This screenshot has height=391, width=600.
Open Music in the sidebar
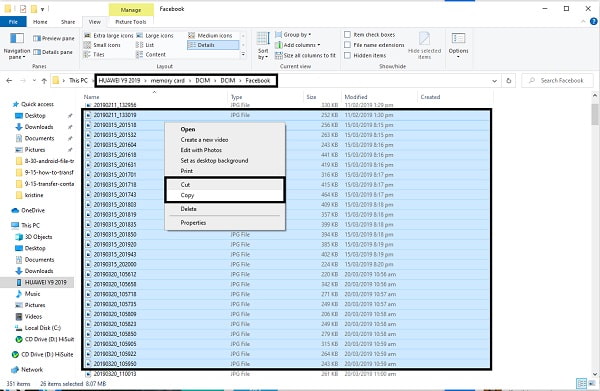pos(28,294)
